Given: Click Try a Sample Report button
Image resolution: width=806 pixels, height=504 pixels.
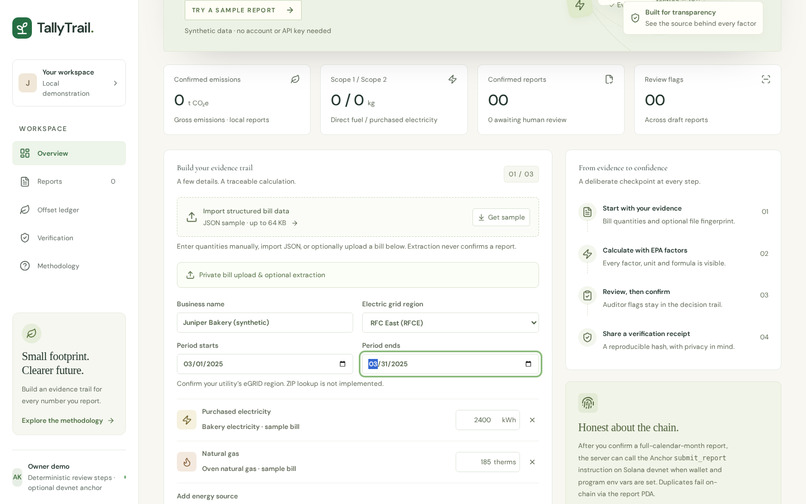Looking at the screenshot, I should tap(243, 10).
